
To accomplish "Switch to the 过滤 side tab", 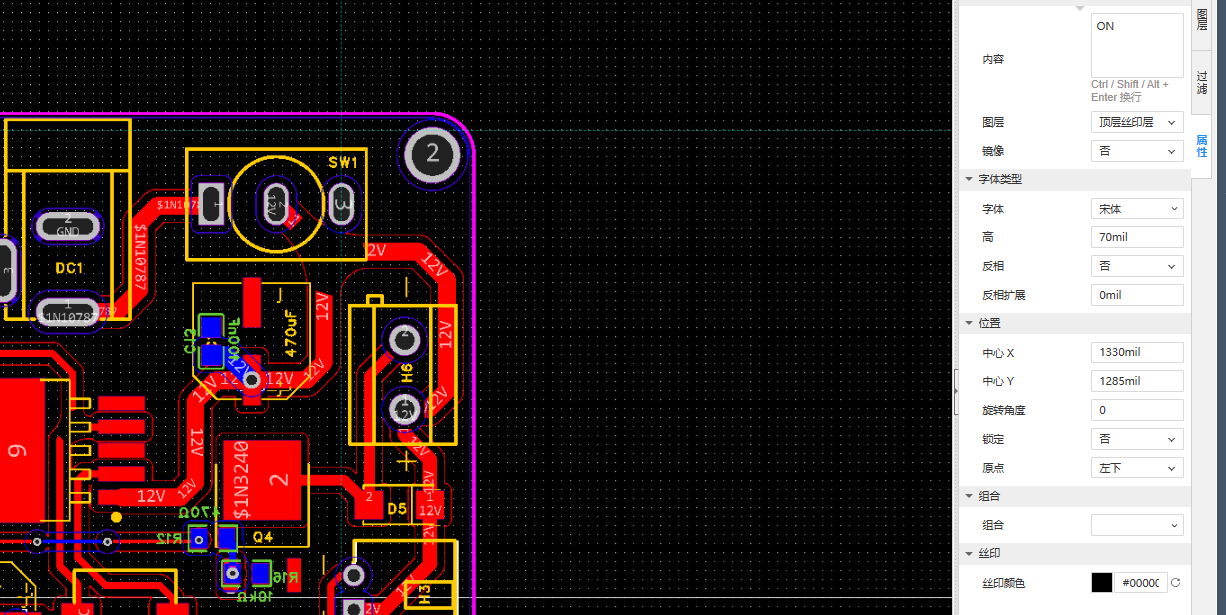I will 1202,84.
